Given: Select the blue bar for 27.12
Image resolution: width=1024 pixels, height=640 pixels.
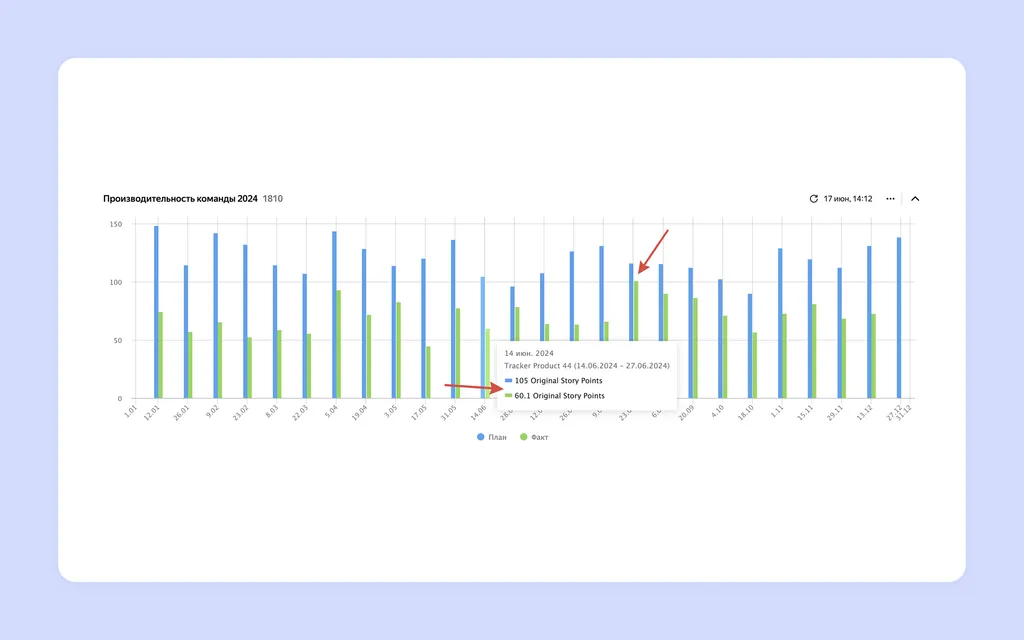Looking at the screenshot, I should [899, 318].
